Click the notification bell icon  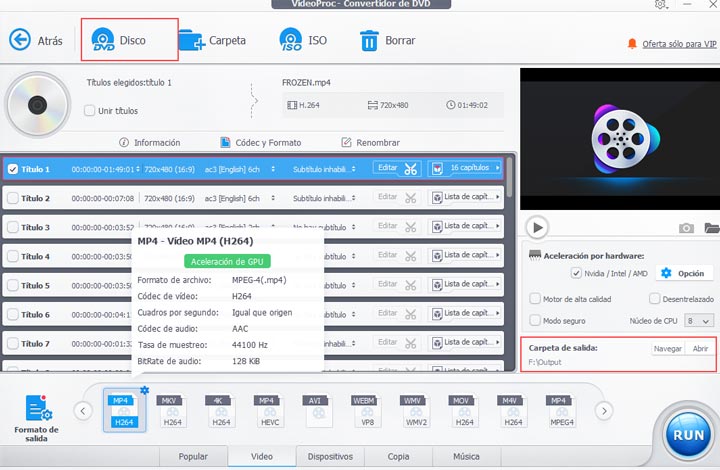[x=632, y=44]
